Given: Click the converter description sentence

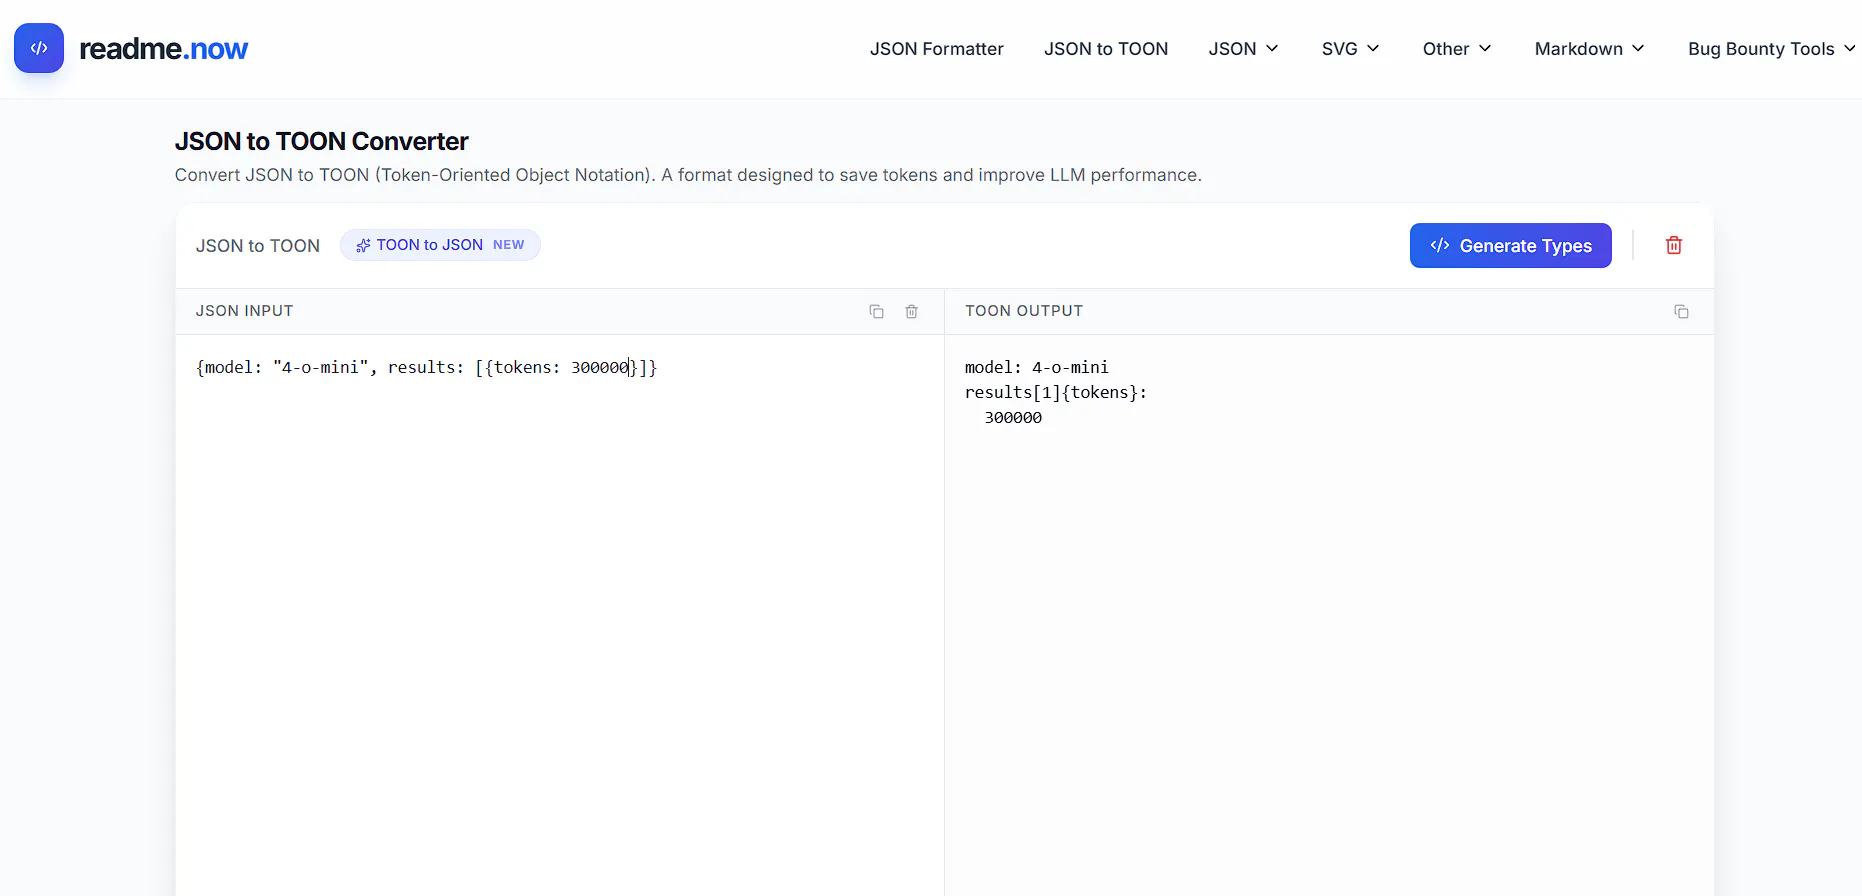Looking at the screenshot, I should pos(688,175).
